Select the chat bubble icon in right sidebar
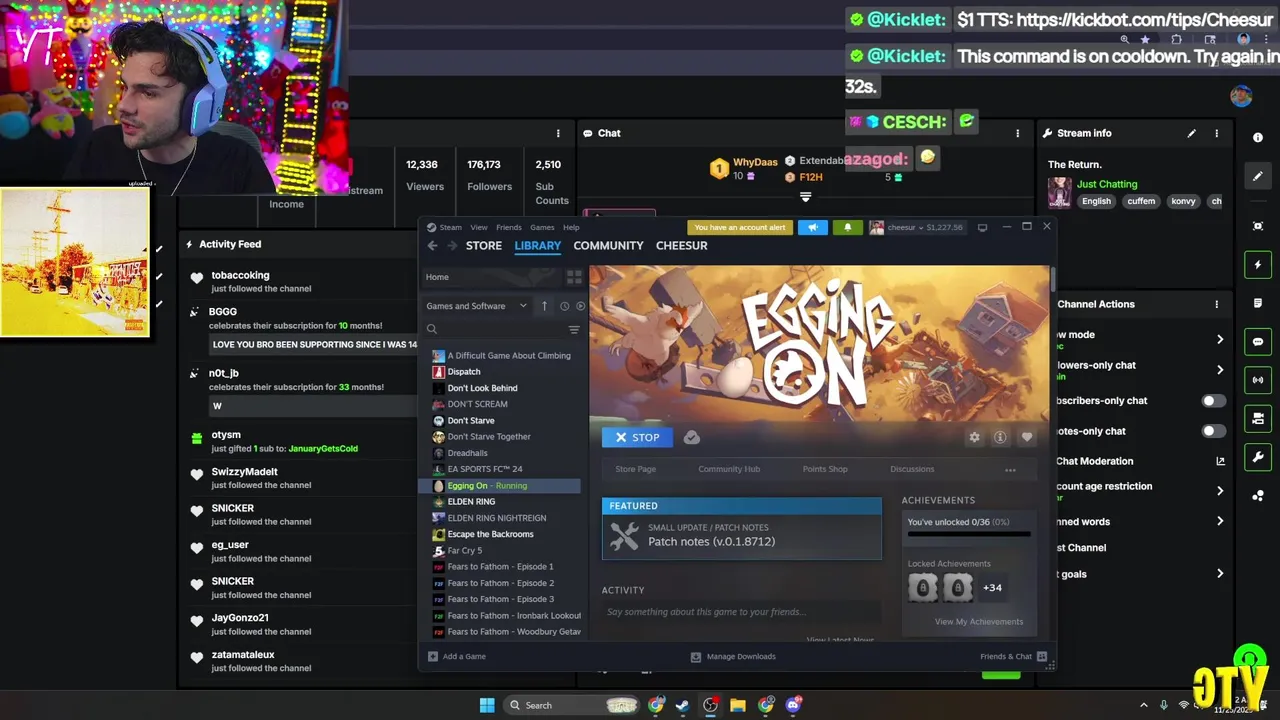Screen dimensions: 1280x720 1258,342
